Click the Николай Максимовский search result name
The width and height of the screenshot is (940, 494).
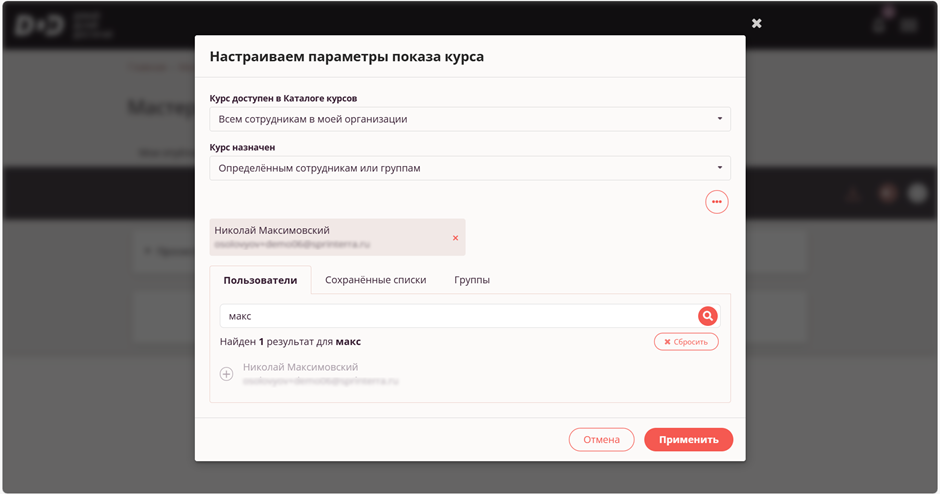(300, 367)
